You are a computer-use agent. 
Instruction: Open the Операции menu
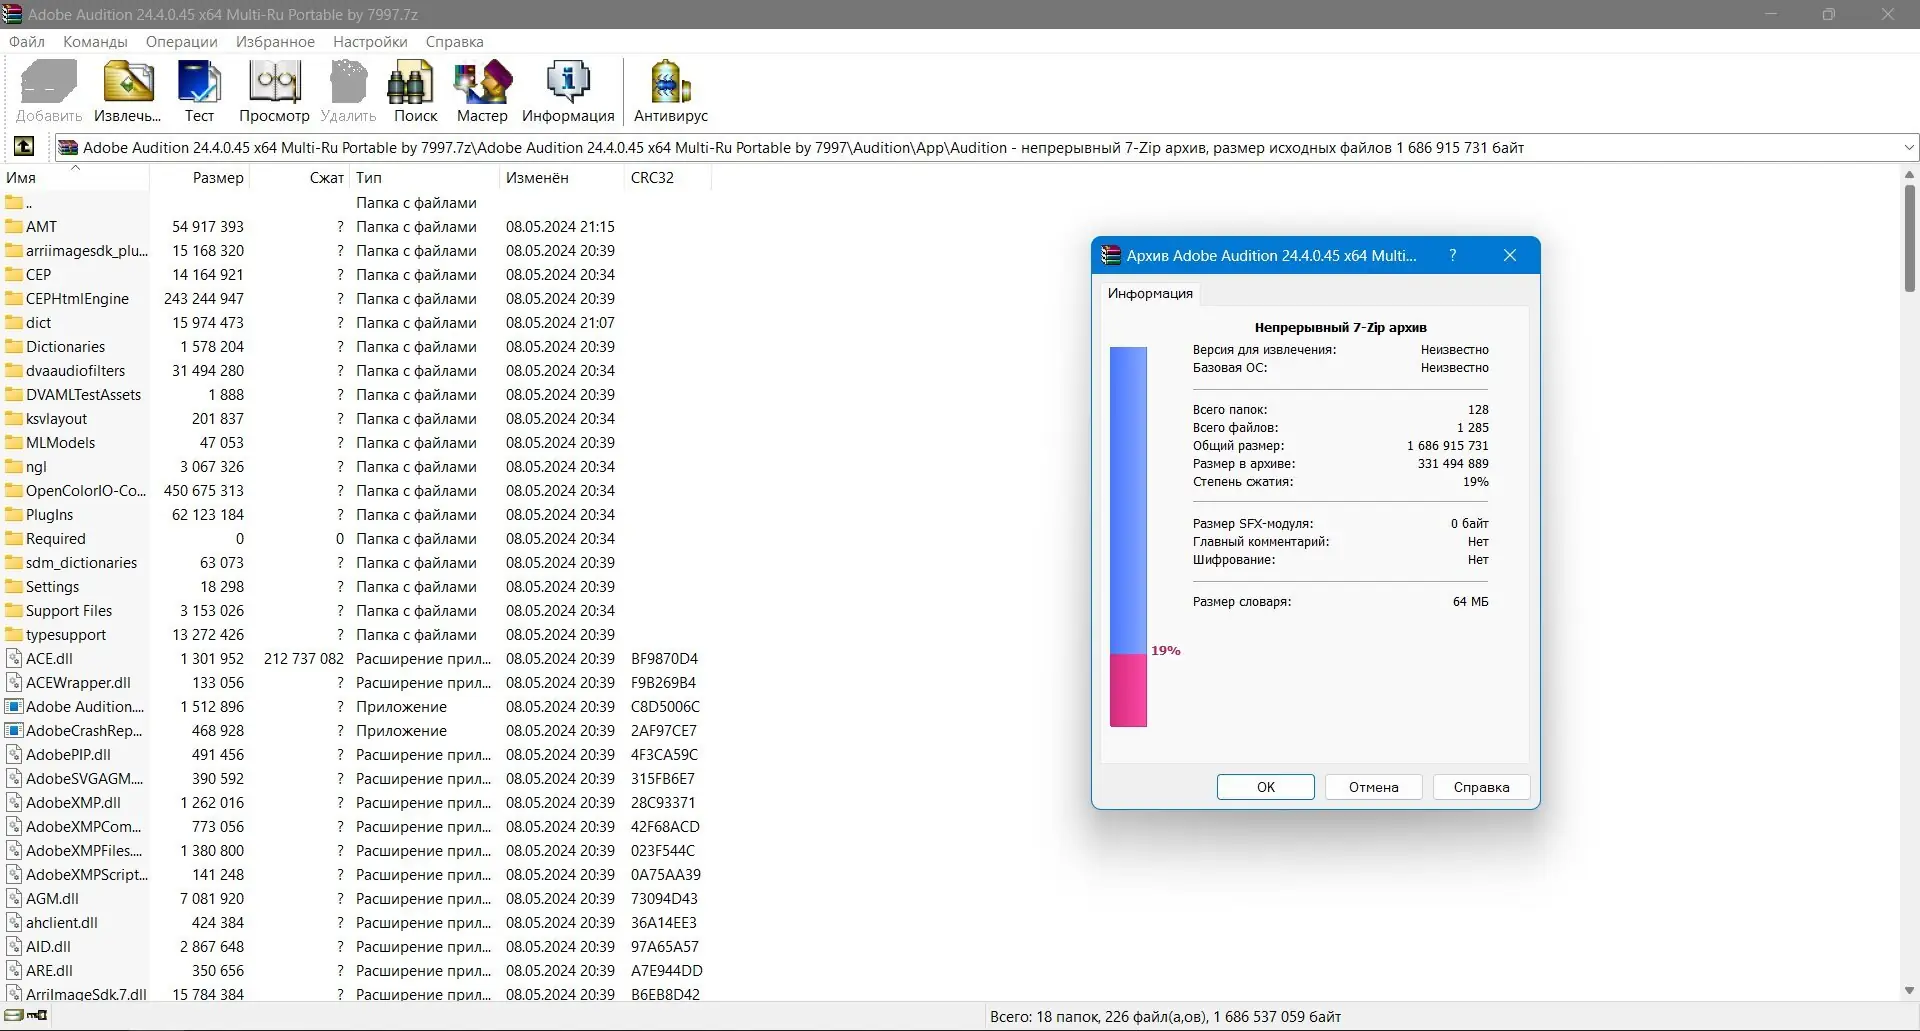click(x=181, y=41)
